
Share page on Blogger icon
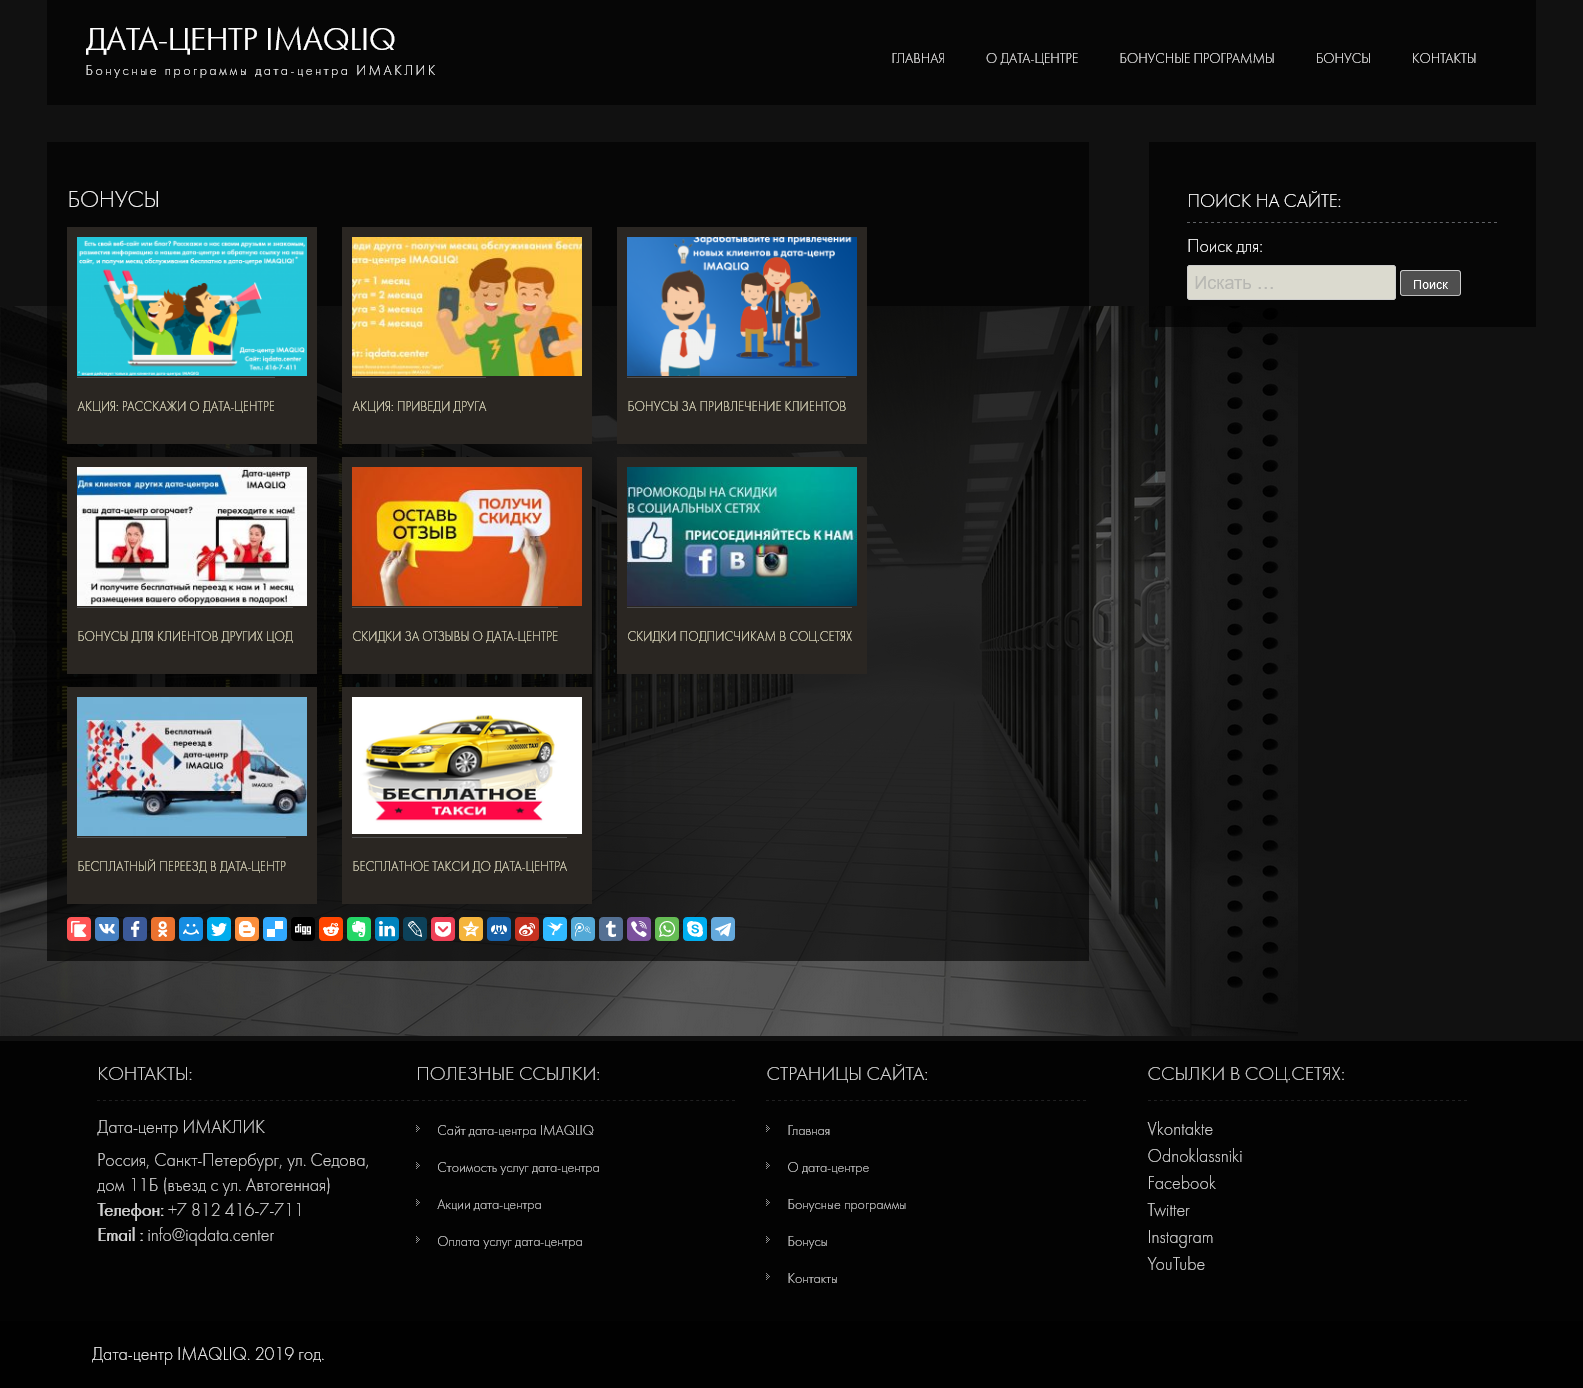(x=247, y=929)
